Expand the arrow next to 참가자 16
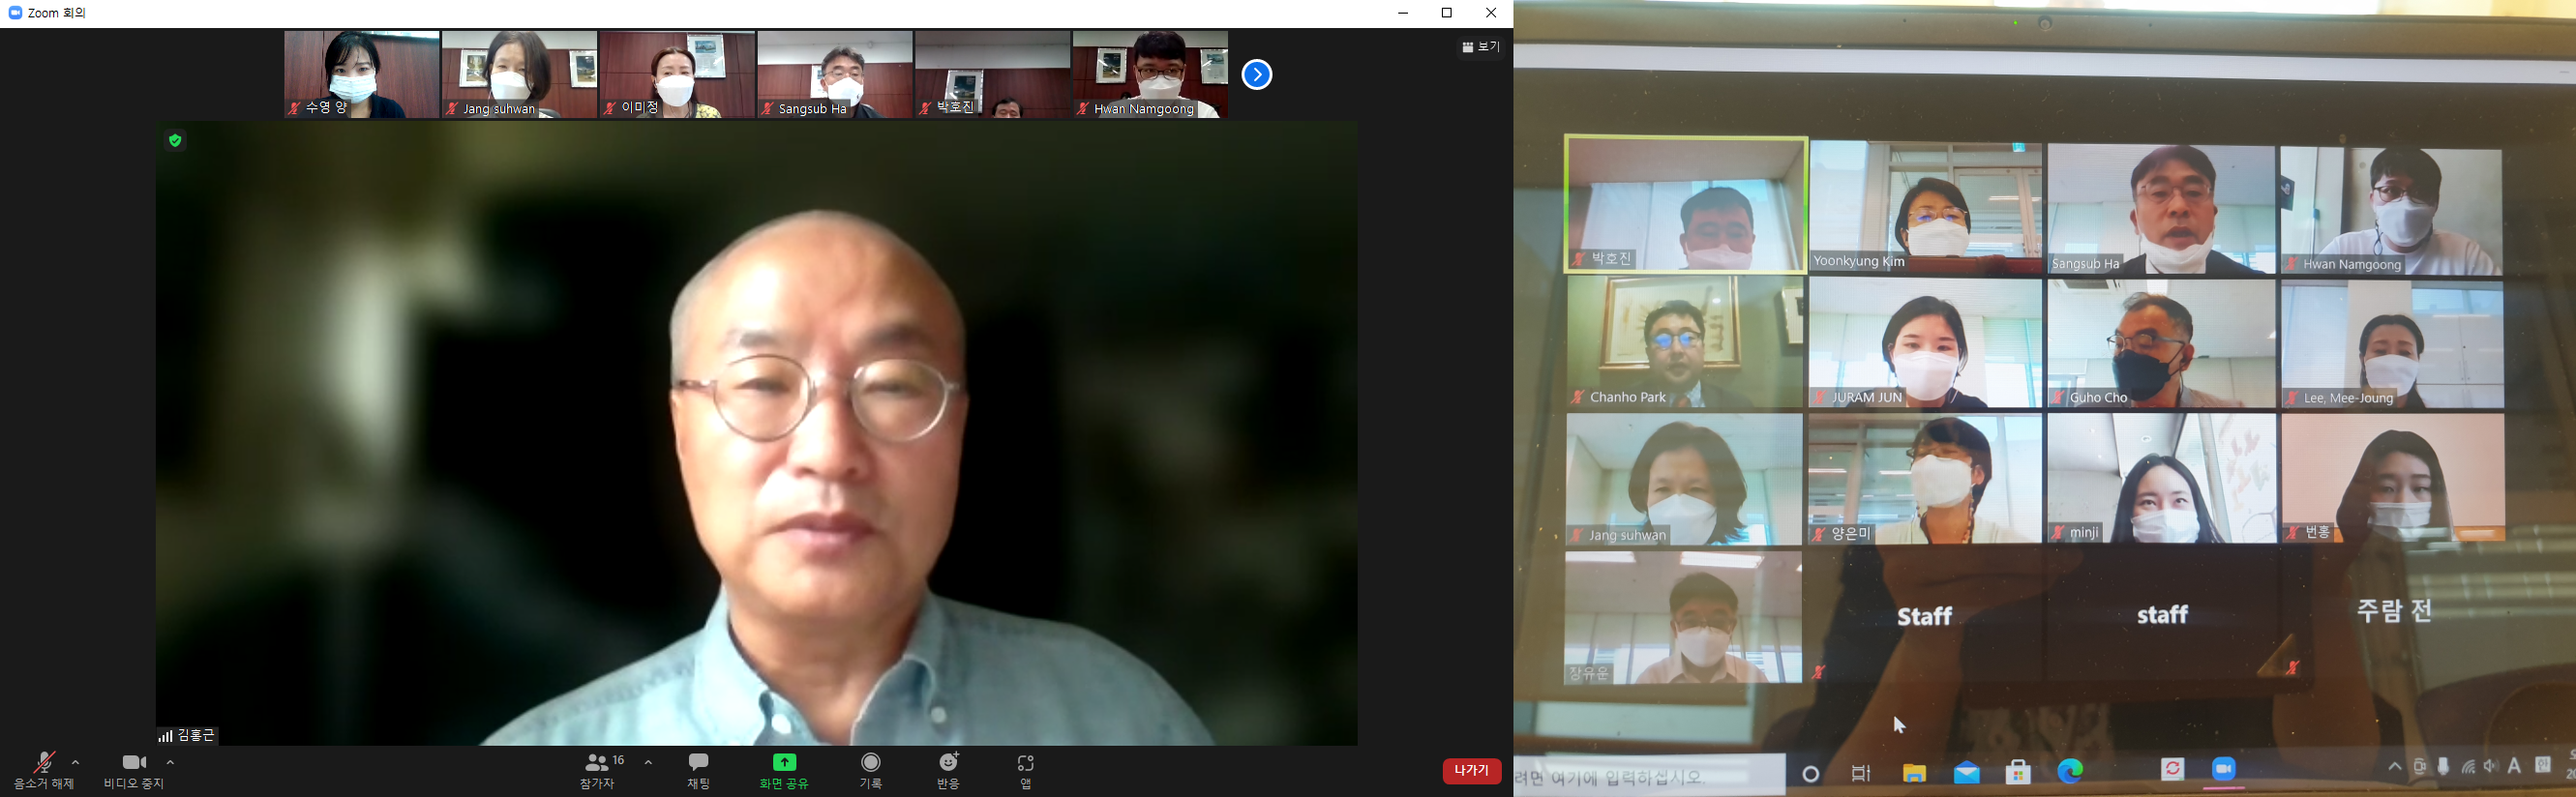2576x797 pixels. click(648, 762)
